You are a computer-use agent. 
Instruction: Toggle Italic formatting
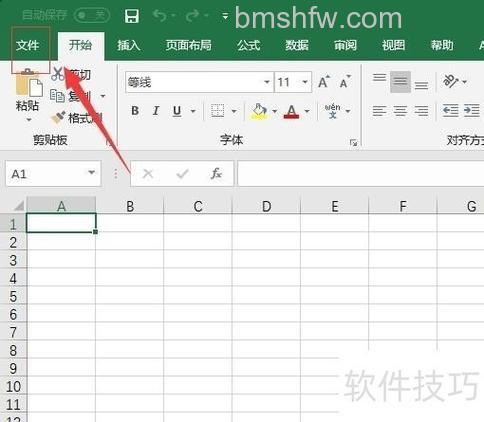point(156,111)
